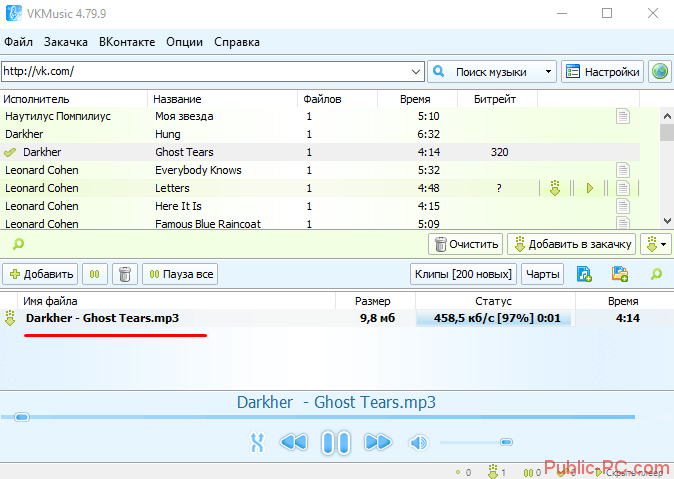Viewport: 674px width, 479px height.
Task: Click track list scrollbar up arrow
Action: point(667,116)
